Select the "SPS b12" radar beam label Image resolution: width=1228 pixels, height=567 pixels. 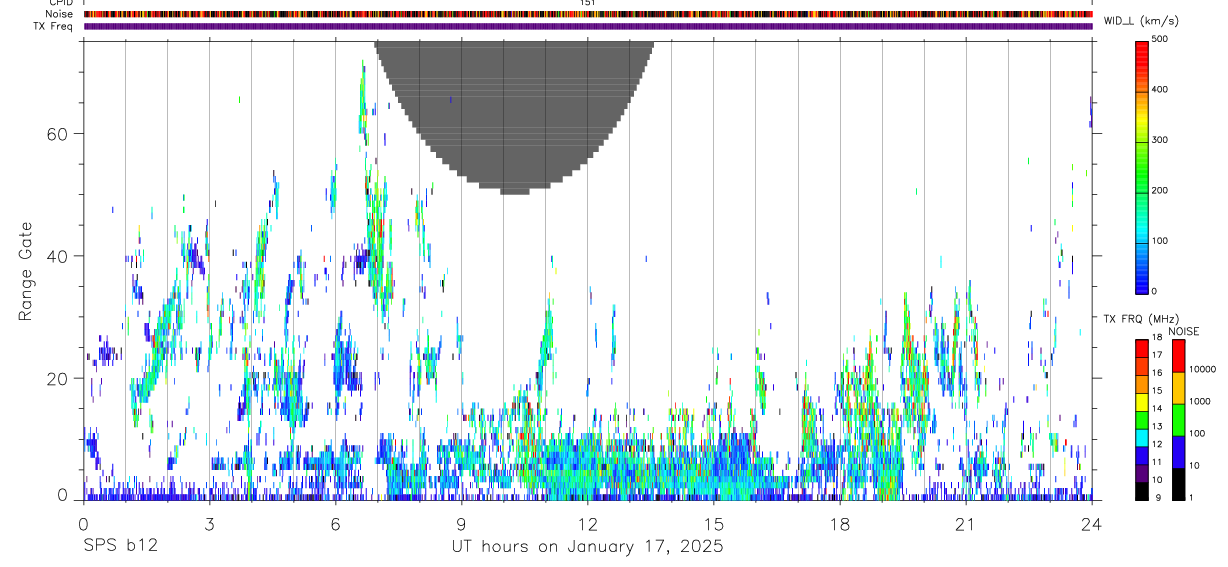click(120, 547)
